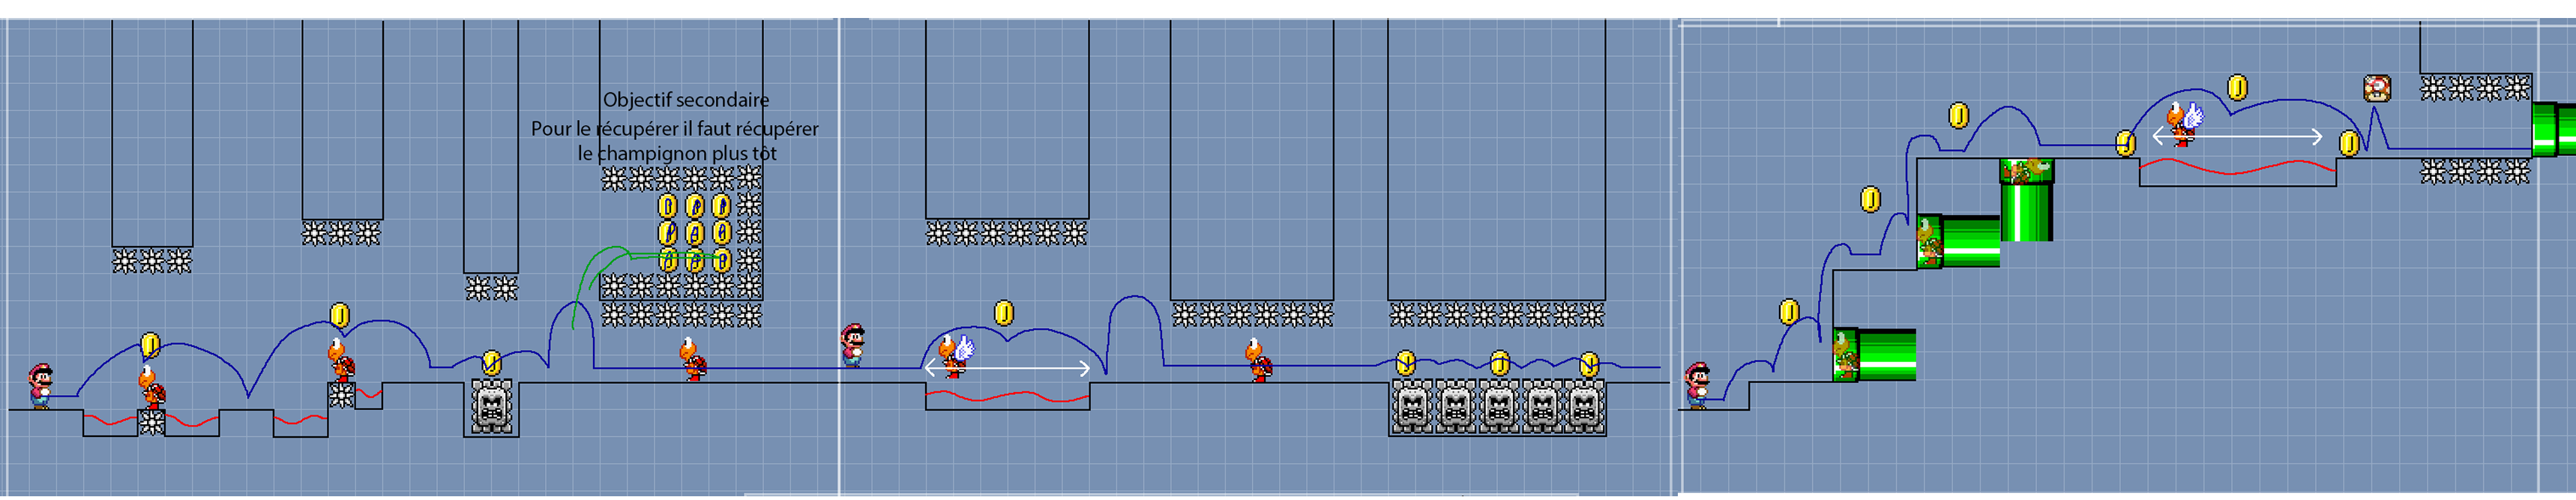
Task: Select the red Koopa below the coin chamber
Action: 693,360
